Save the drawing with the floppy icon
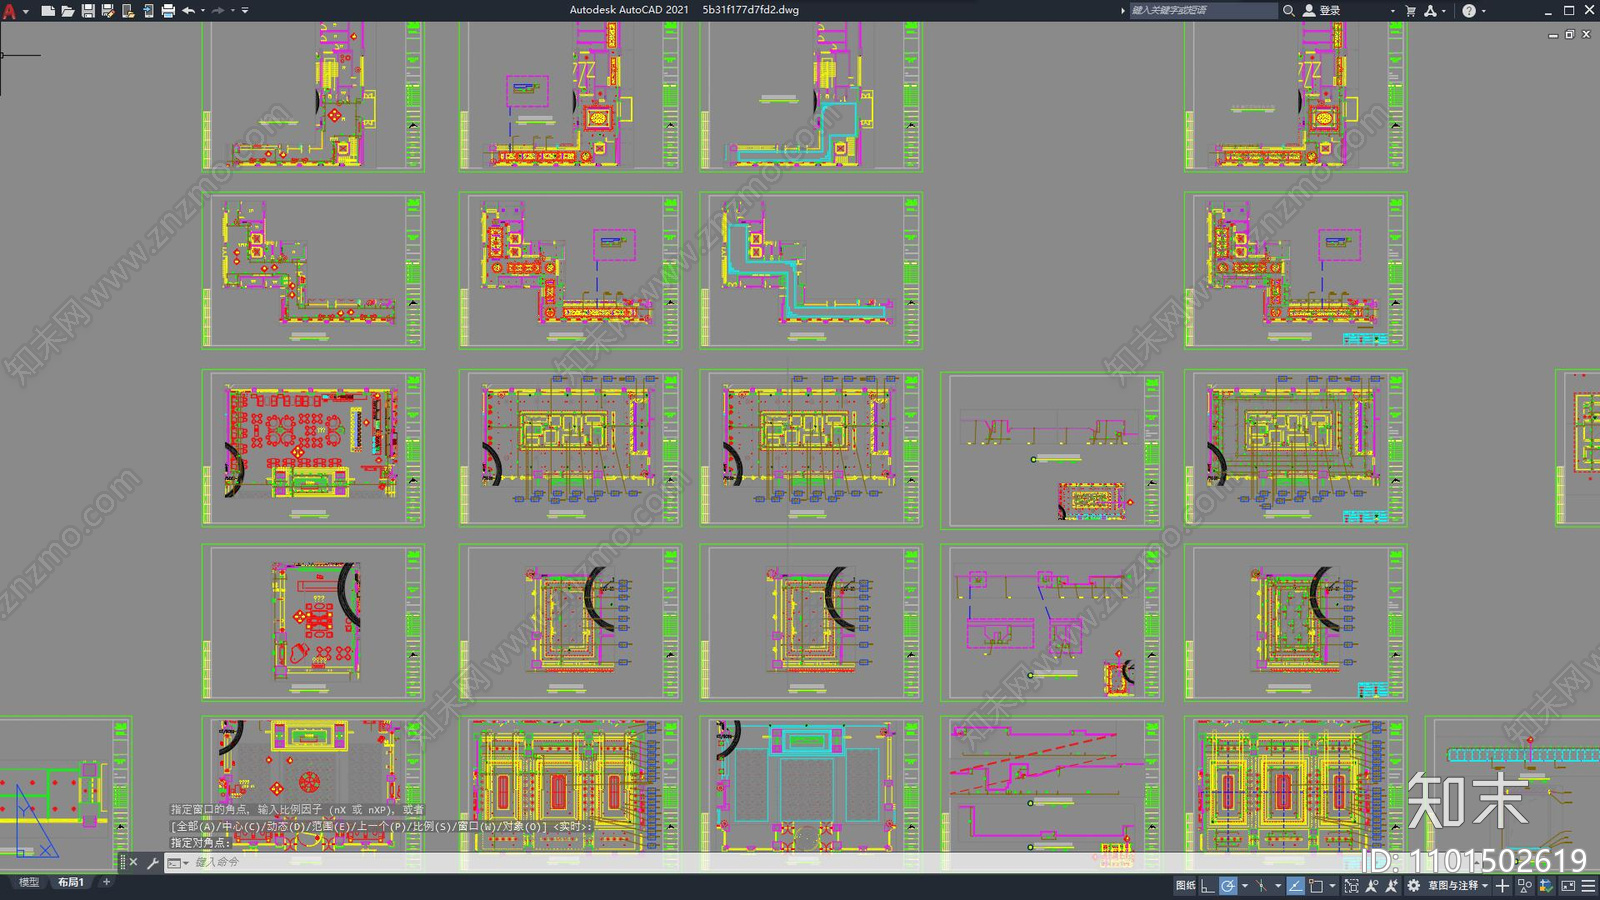Viewport: 1600px width, 900px height. coord(88,11)
